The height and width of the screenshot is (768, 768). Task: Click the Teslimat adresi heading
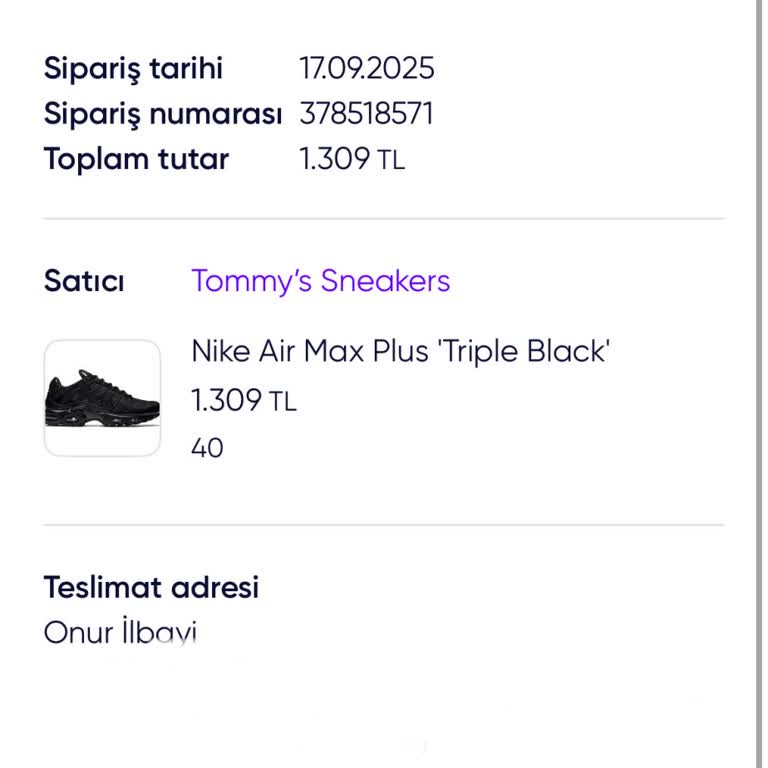151,587
